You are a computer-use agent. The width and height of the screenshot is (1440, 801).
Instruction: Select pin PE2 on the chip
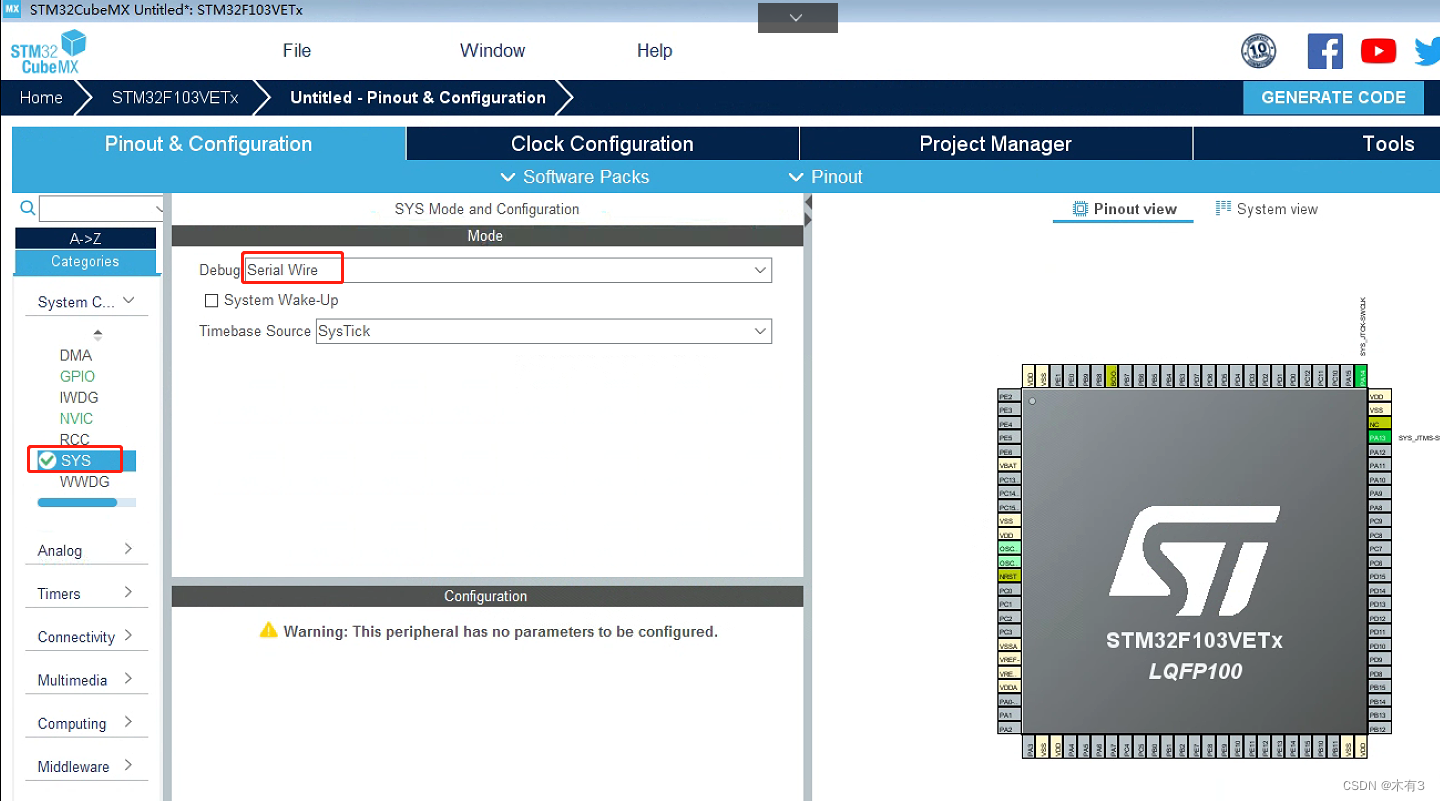pyautogui.click(x=1009, y=396)
